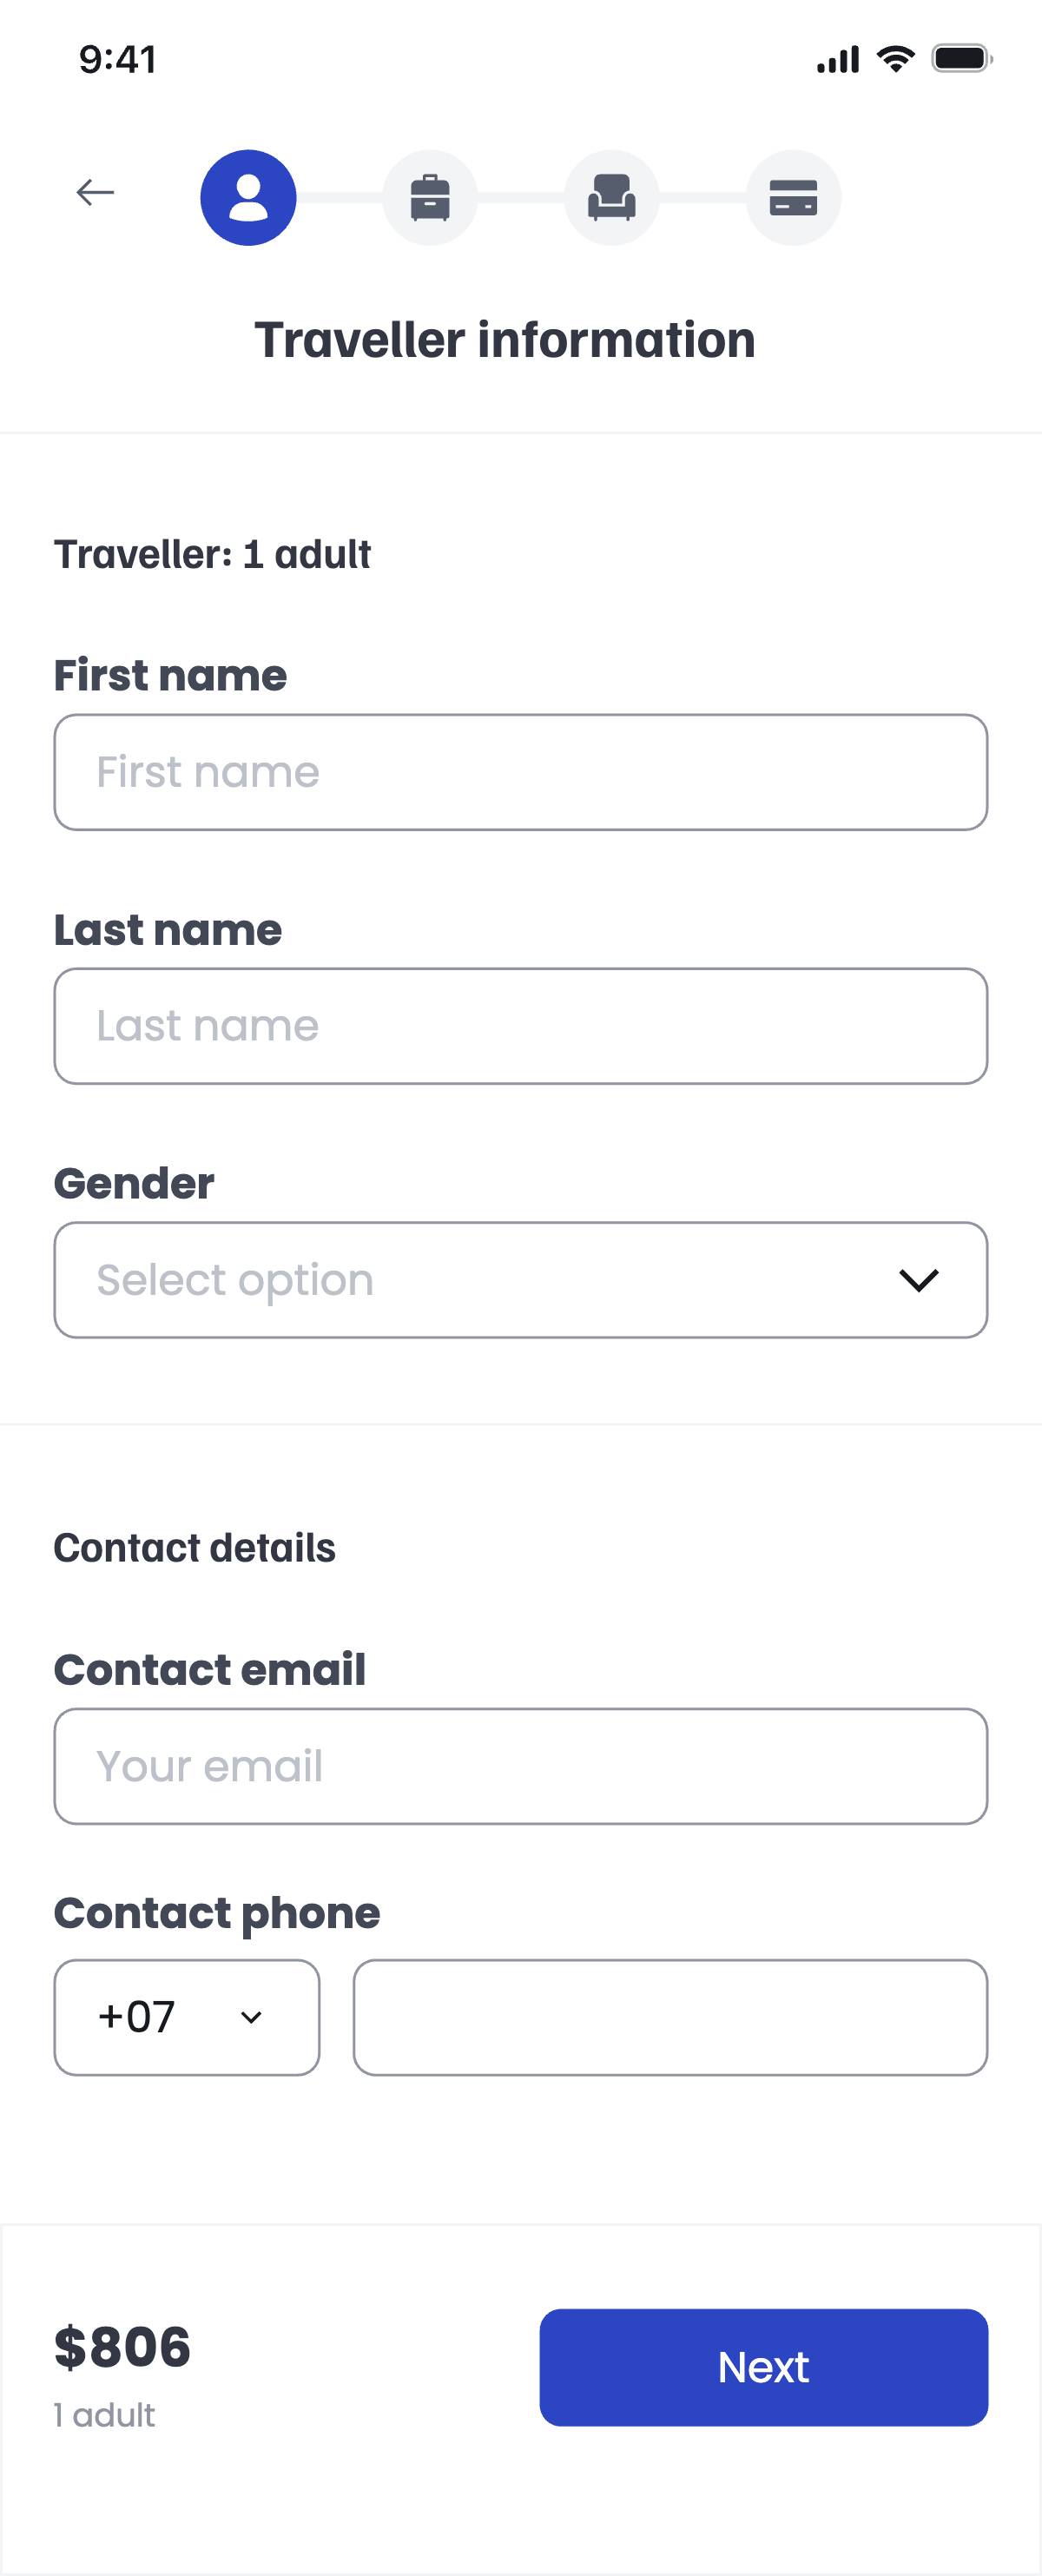The image size is (1042, 2576).
Task: Focus the Last name text field
Action: pyautogui.click(x=520, y=1026)
